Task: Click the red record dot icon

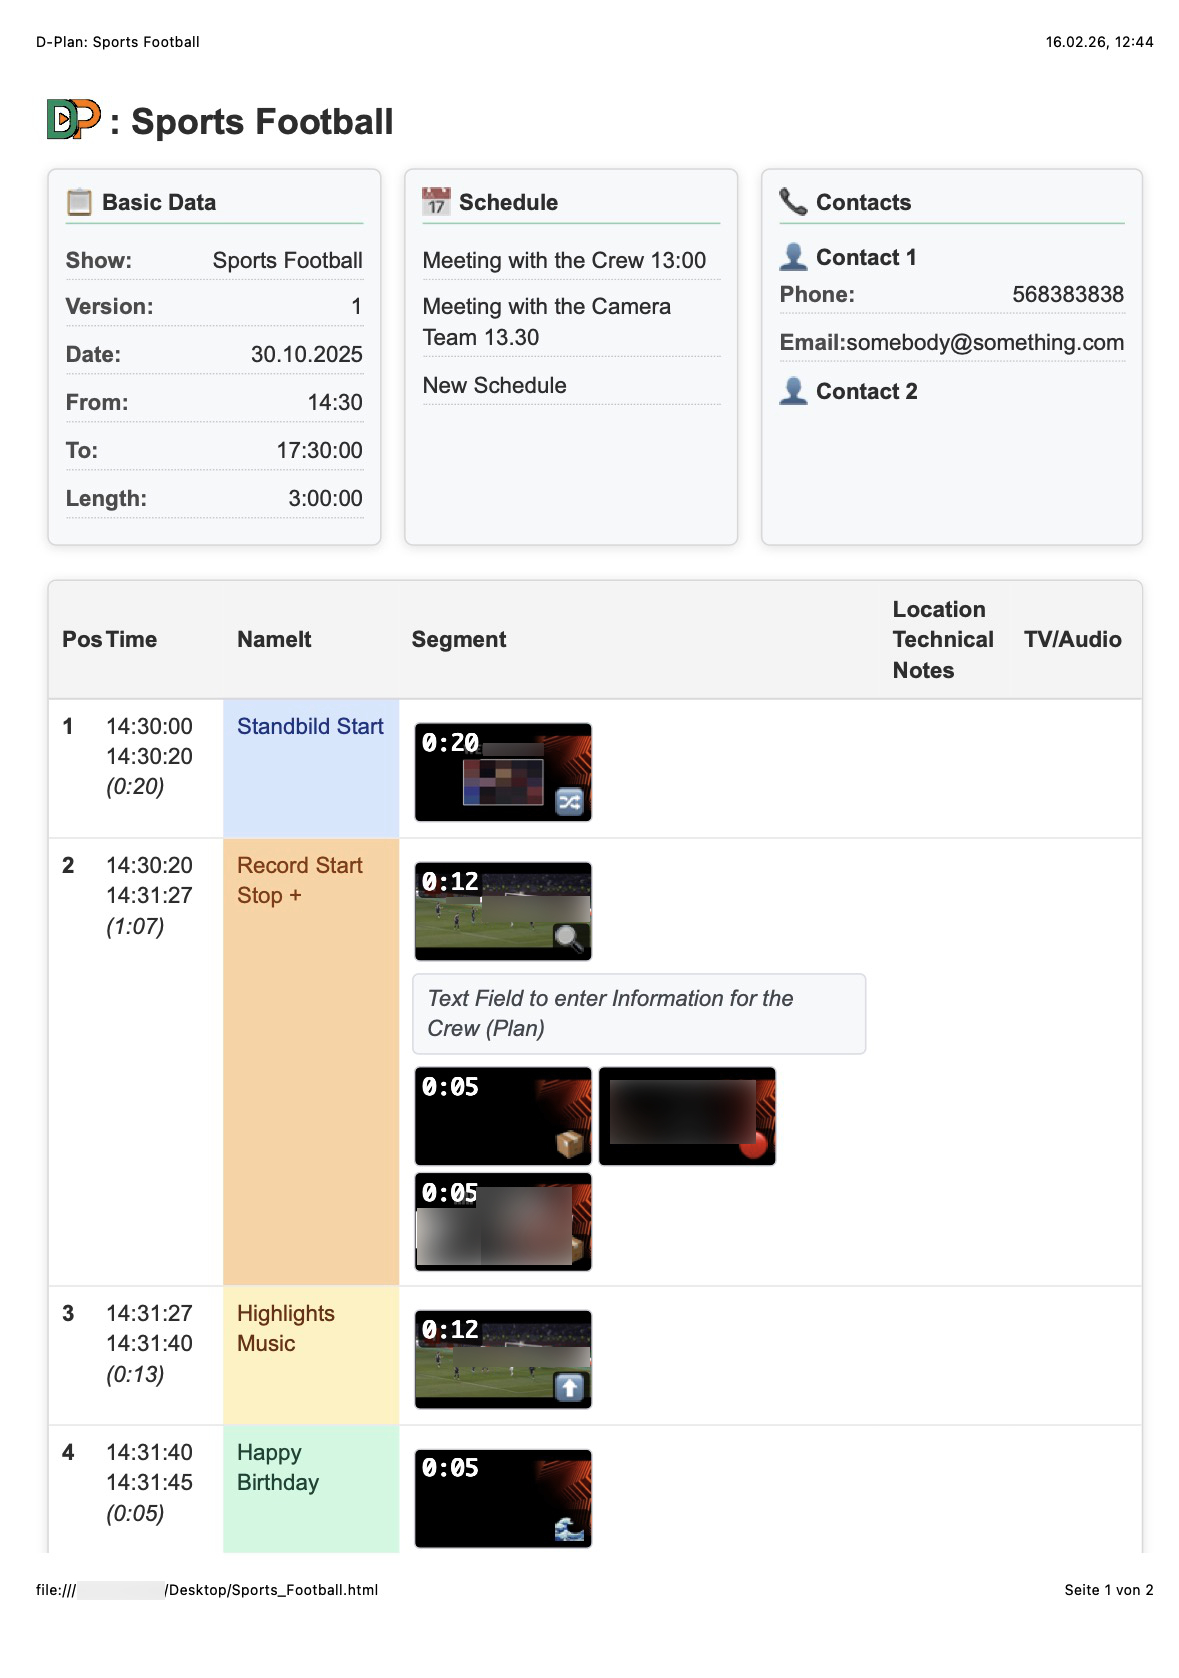Action: (x=754, y=1144)
